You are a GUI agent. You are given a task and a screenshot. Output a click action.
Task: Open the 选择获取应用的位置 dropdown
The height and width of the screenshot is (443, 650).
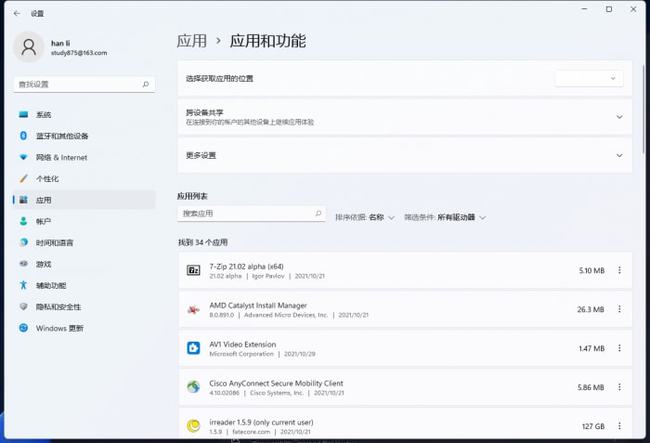point(589,77)
